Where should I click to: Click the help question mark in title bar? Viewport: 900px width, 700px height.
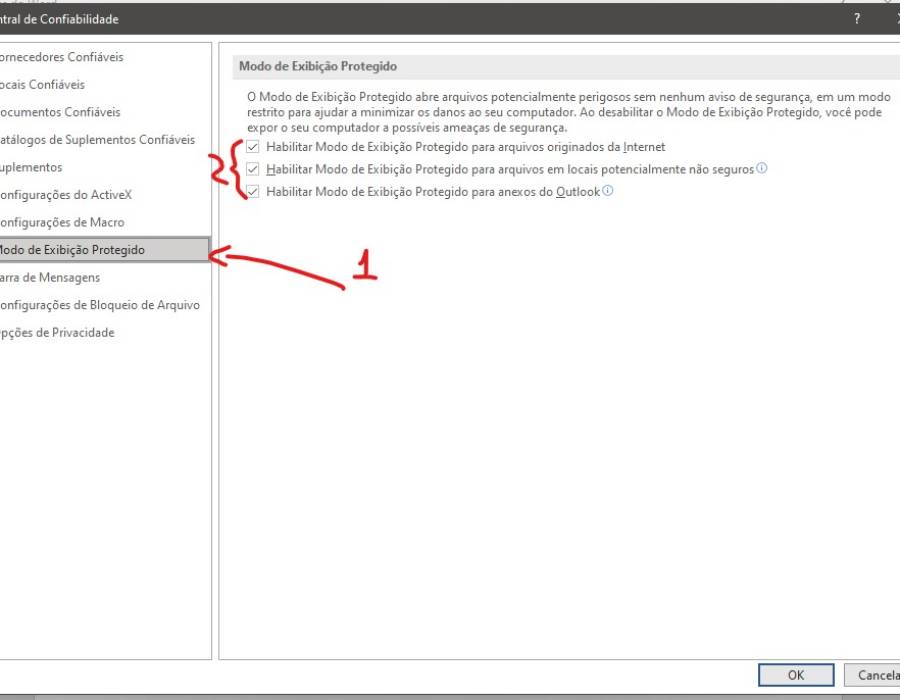857,19
